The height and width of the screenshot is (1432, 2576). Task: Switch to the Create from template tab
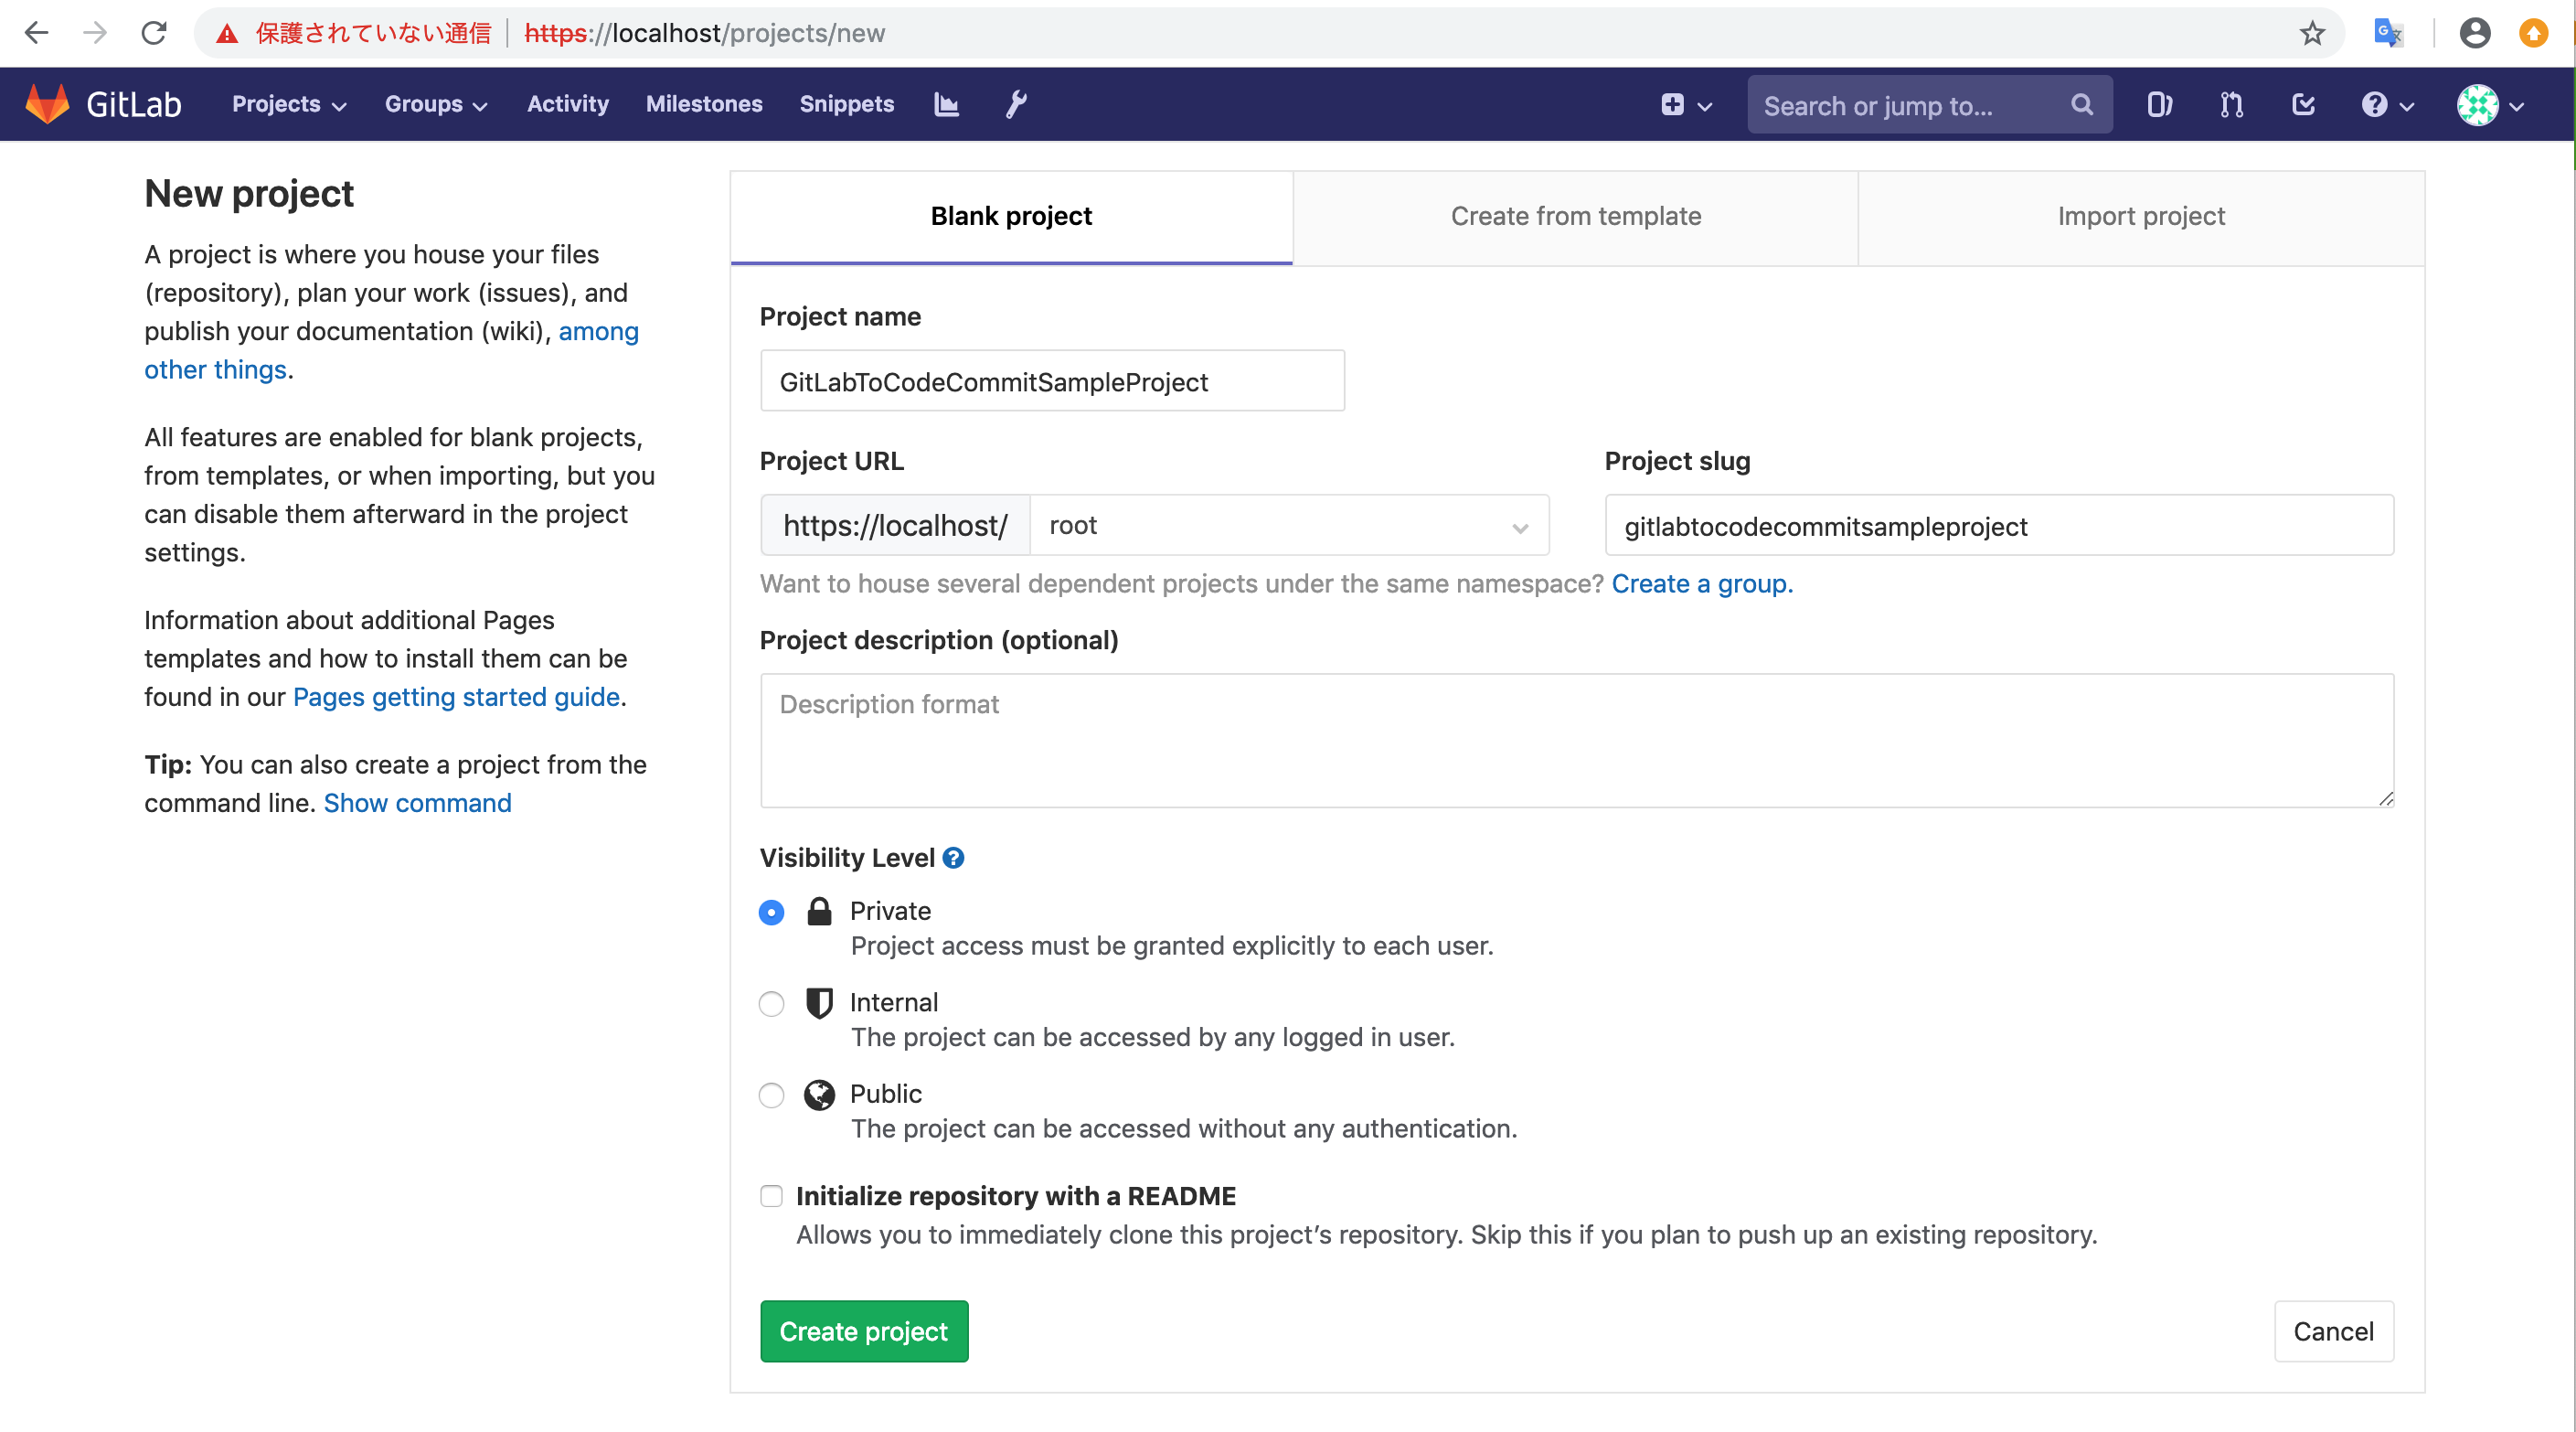coord(1576,216)
